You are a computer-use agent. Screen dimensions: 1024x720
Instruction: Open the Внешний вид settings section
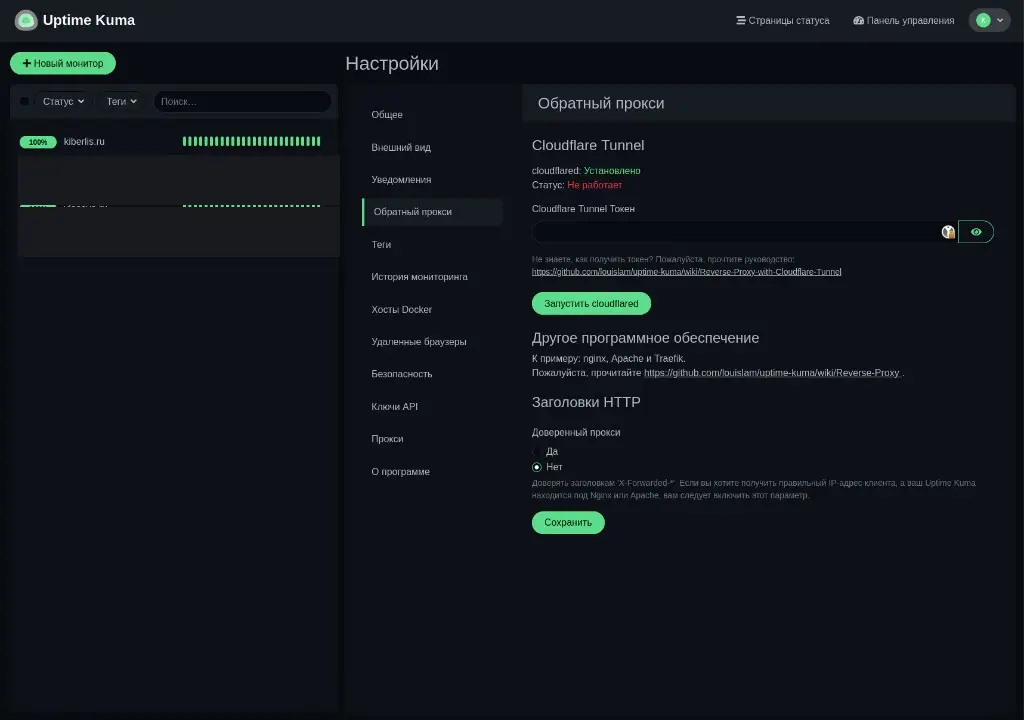tap(432, 147)
